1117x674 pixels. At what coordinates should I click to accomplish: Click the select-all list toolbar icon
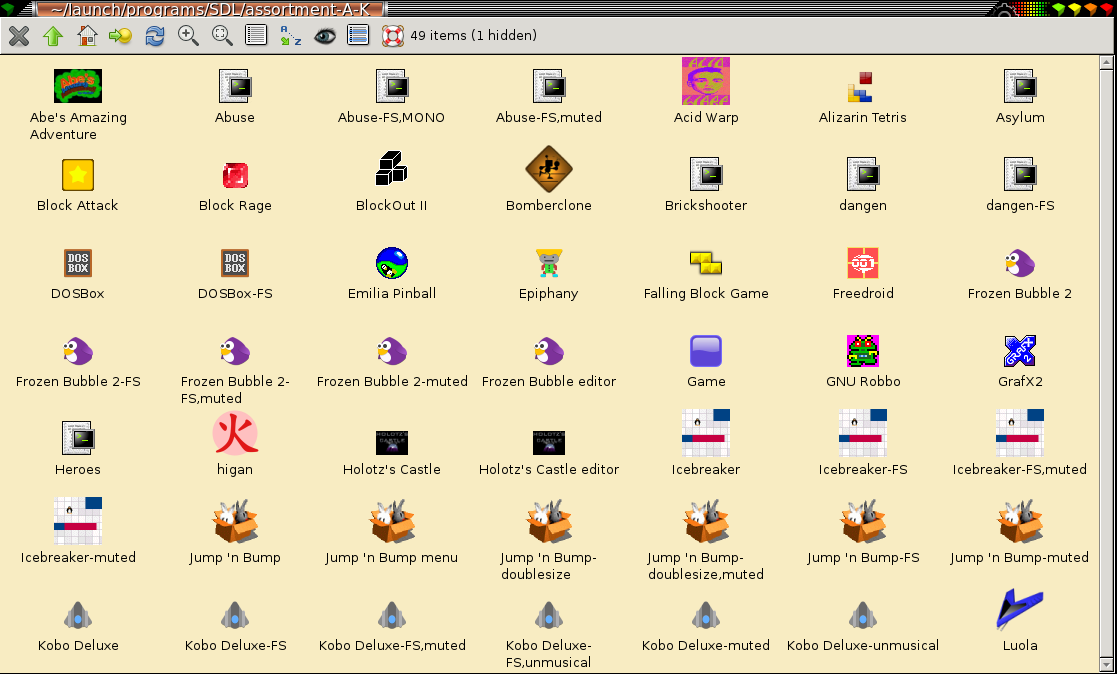pos(358,36)
